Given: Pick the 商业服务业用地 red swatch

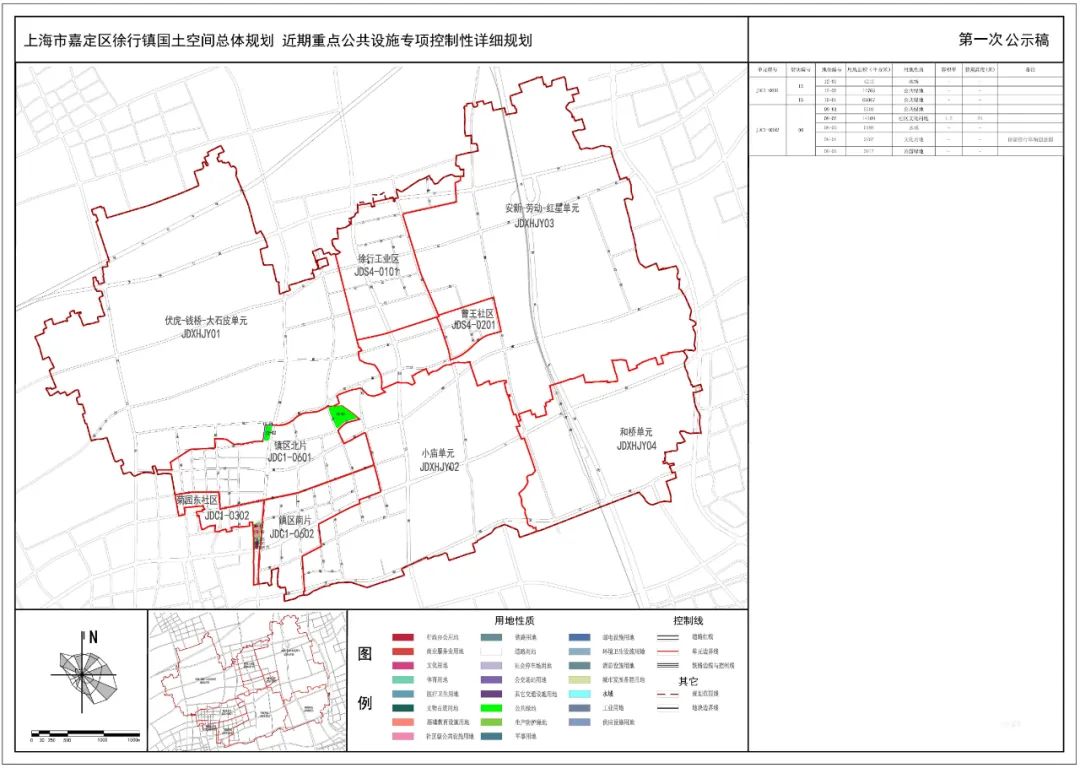Looking at the screenshot, I should [403, 652].
